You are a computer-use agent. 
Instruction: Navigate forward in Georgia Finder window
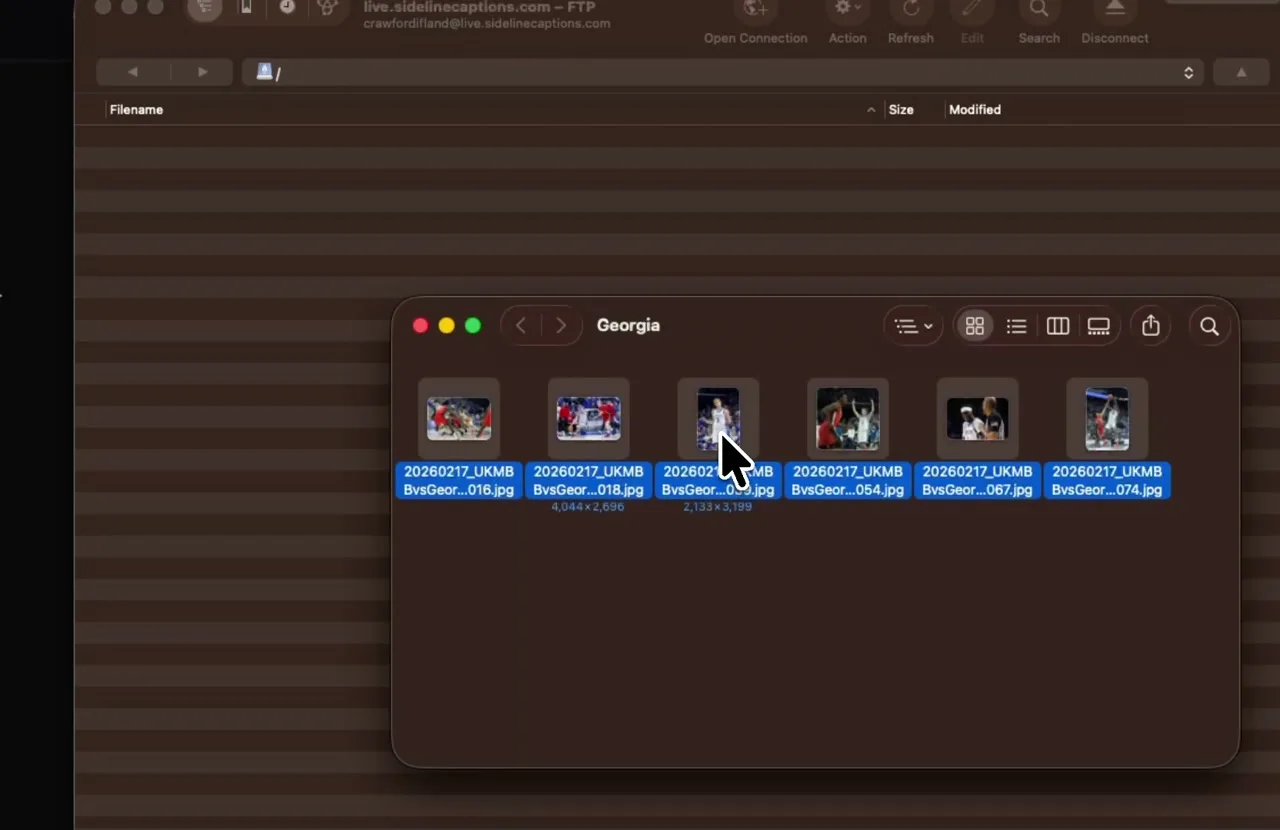561,326
